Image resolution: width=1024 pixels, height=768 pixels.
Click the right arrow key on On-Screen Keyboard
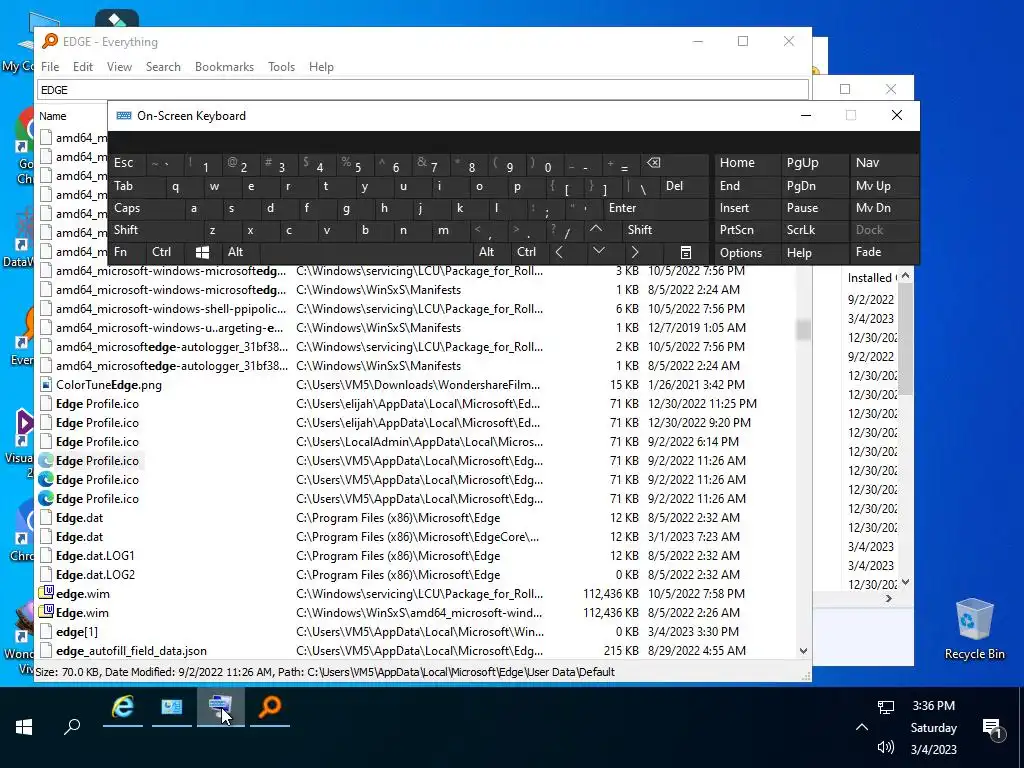(x=635, y=252)
